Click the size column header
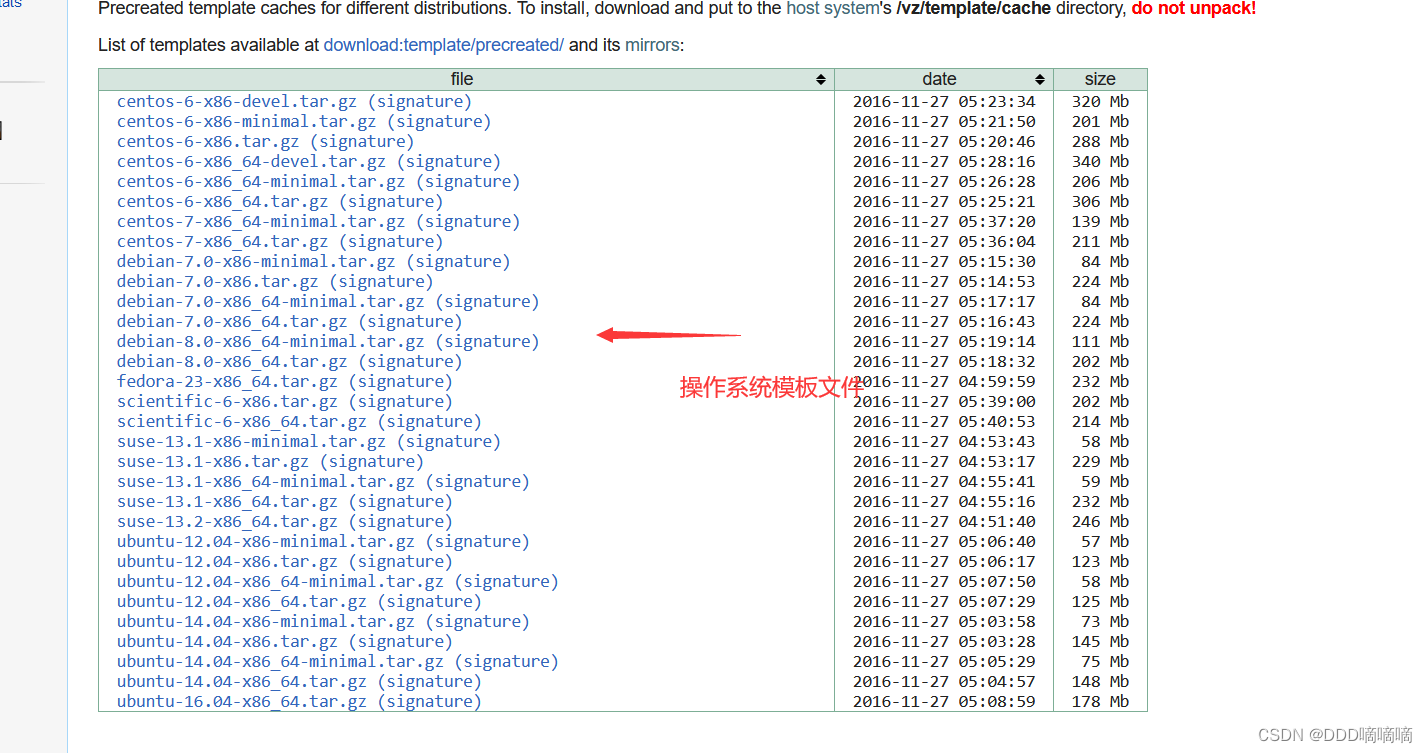 (1100, 79)
